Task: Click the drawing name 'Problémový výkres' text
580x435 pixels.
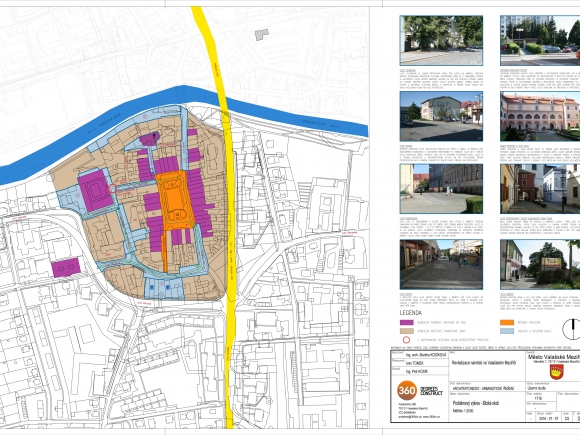Action: (475, 403)
